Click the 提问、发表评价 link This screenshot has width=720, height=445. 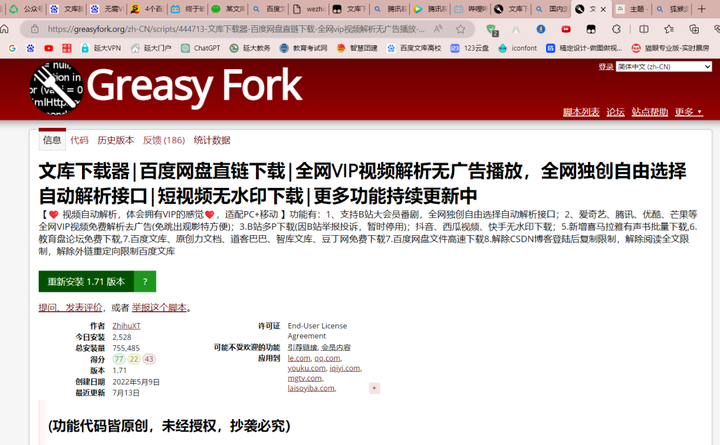point(70,308)
